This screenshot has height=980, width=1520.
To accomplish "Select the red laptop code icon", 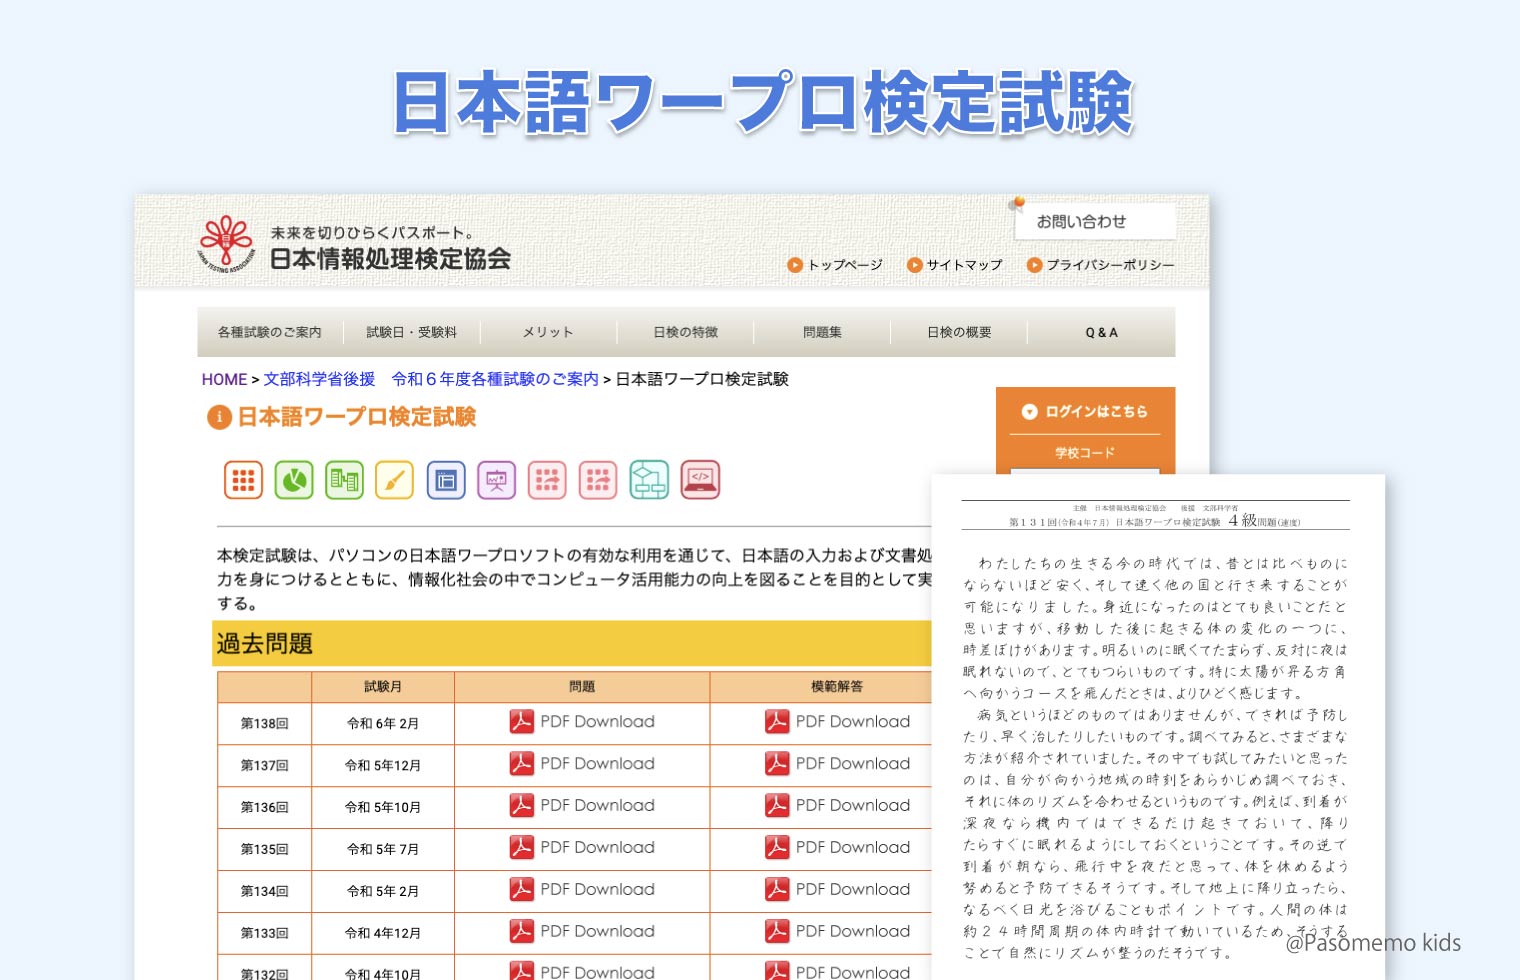I will [700, 480].
